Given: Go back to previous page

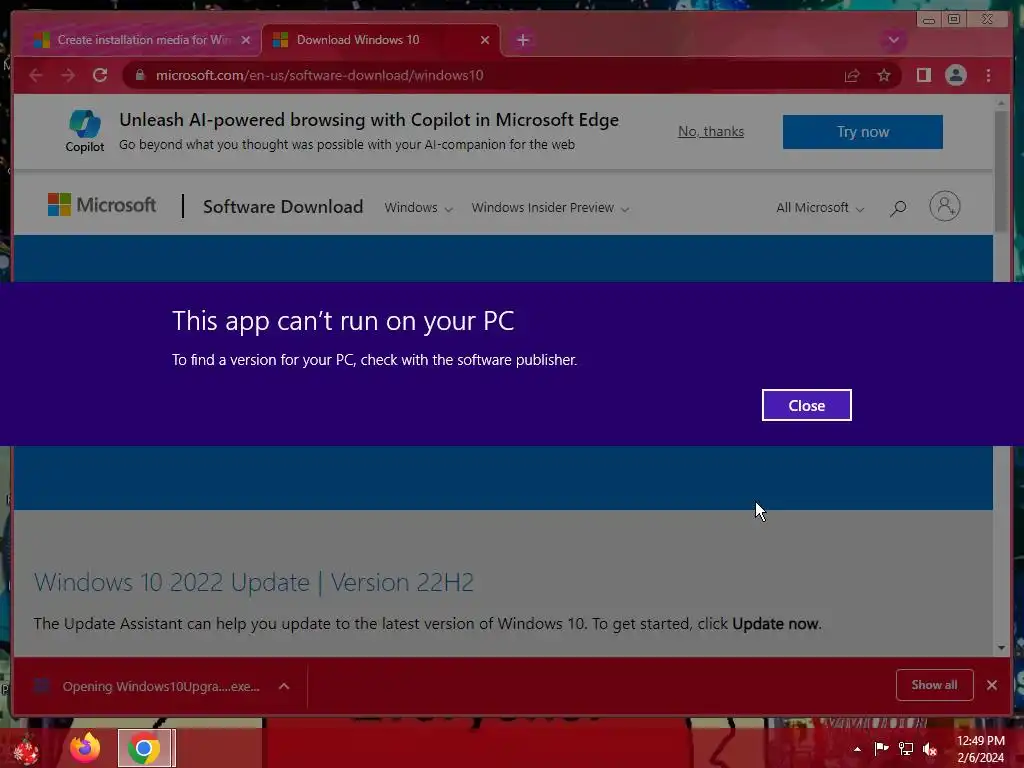Looking at the screenshot, I should pos(36,75).
